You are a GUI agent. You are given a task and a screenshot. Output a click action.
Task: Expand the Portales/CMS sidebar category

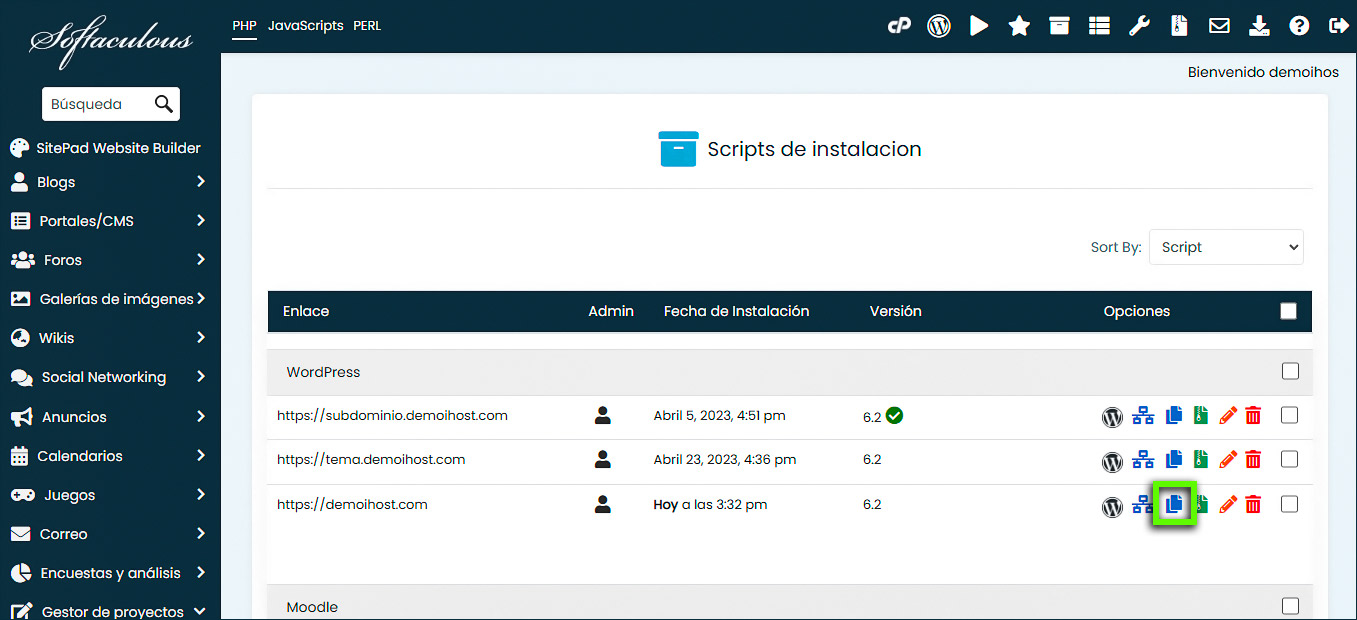[110, 221]
